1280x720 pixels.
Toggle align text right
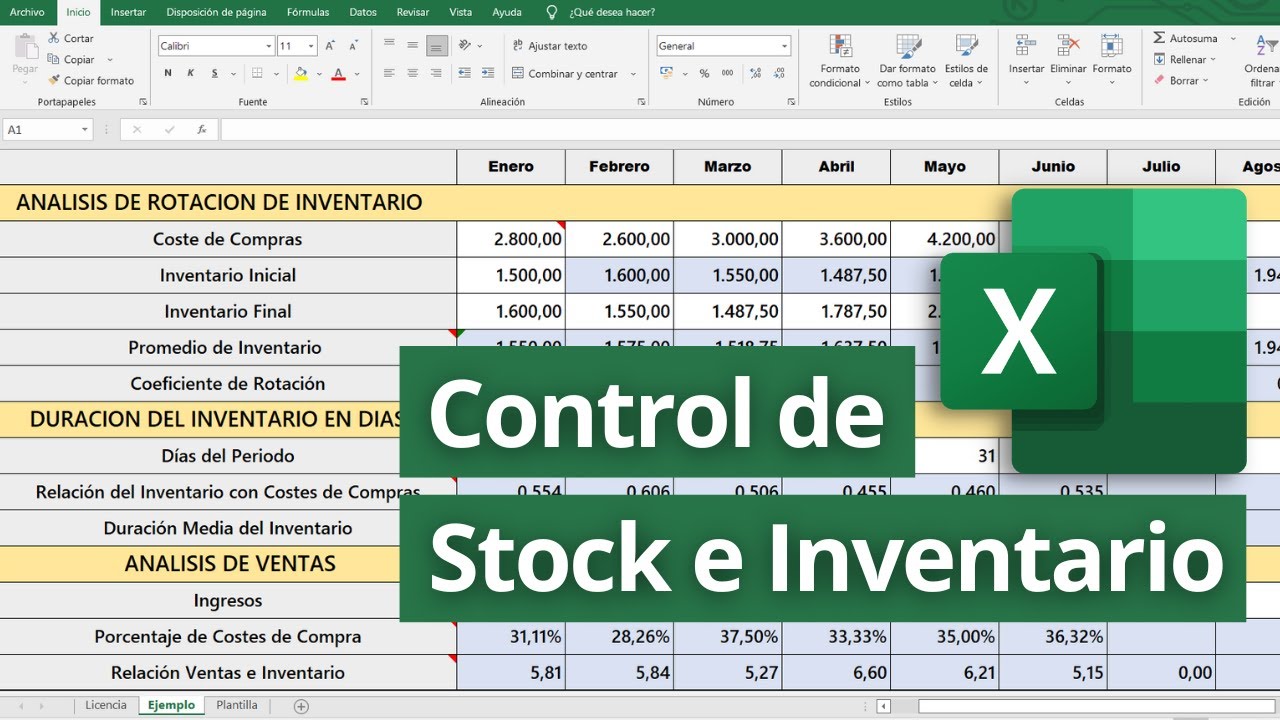coord(436,73)
